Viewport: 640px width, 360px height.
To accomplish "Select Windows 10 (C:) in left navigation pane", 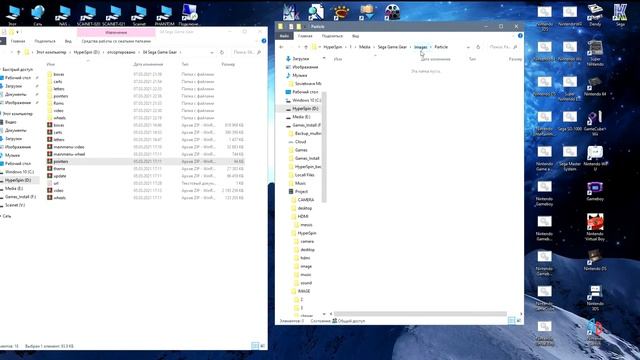I will 19,172.
